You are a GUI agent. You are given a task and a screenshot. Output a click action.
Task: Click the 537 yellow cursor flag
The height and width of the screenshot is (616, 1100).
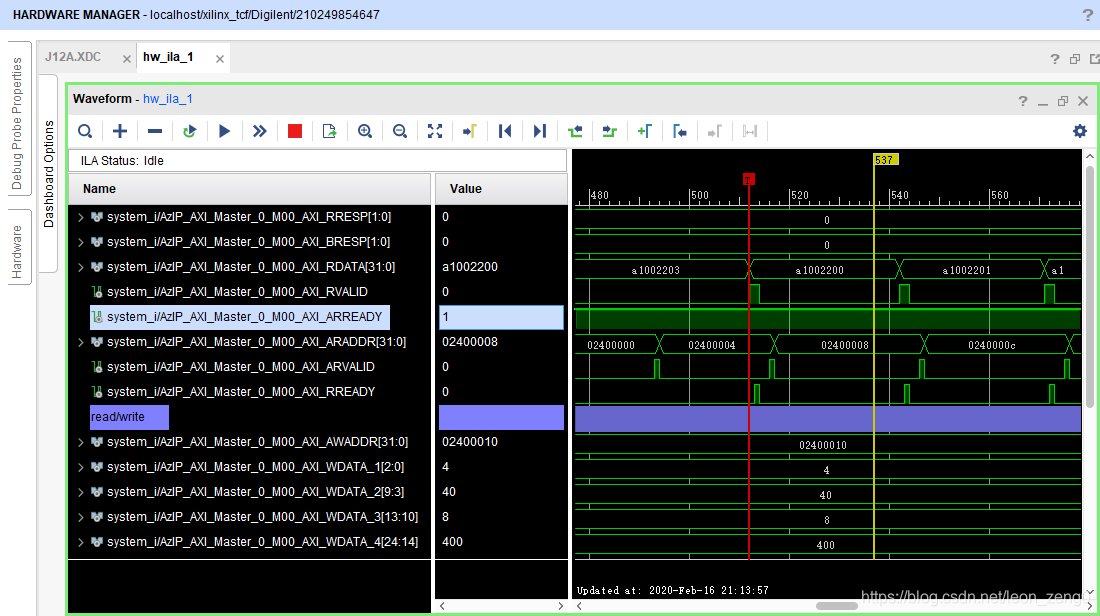[885, 160]
